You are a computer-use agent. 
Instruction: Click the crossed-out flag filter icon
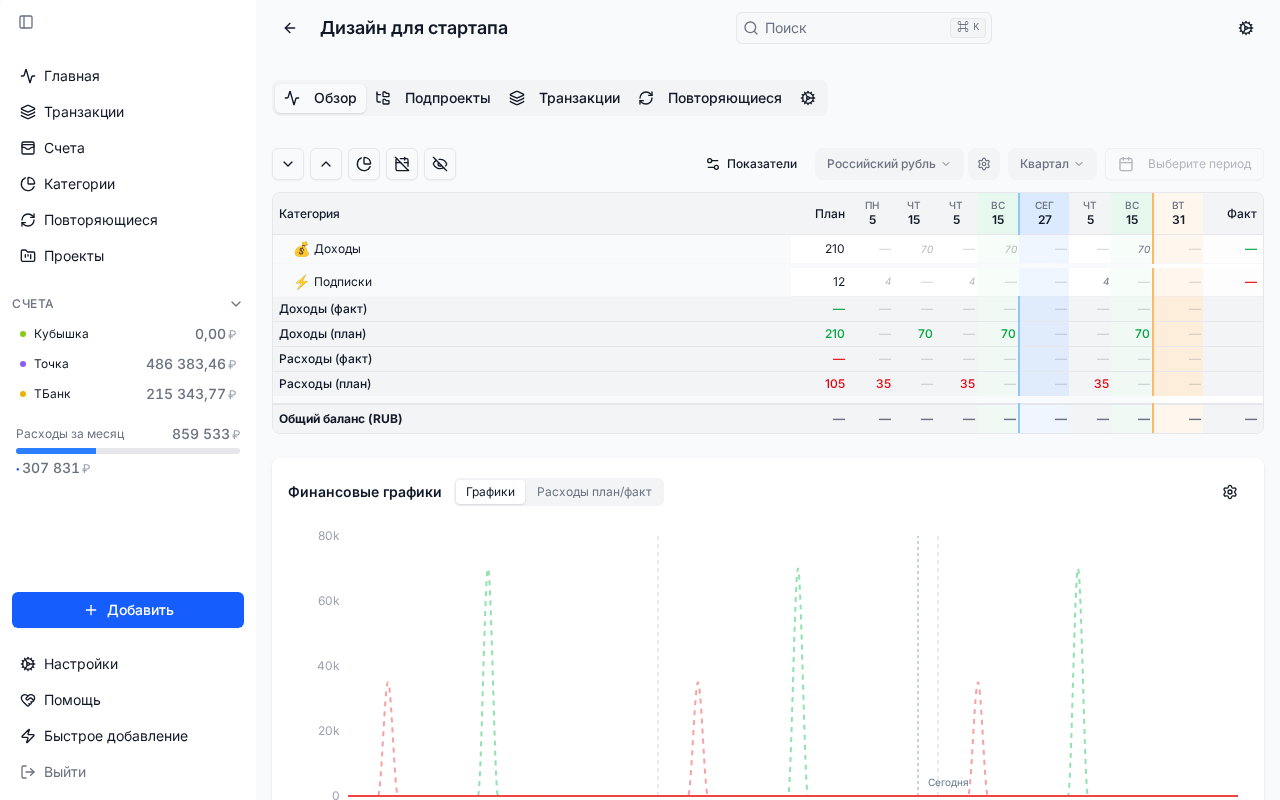pos(402,164)
